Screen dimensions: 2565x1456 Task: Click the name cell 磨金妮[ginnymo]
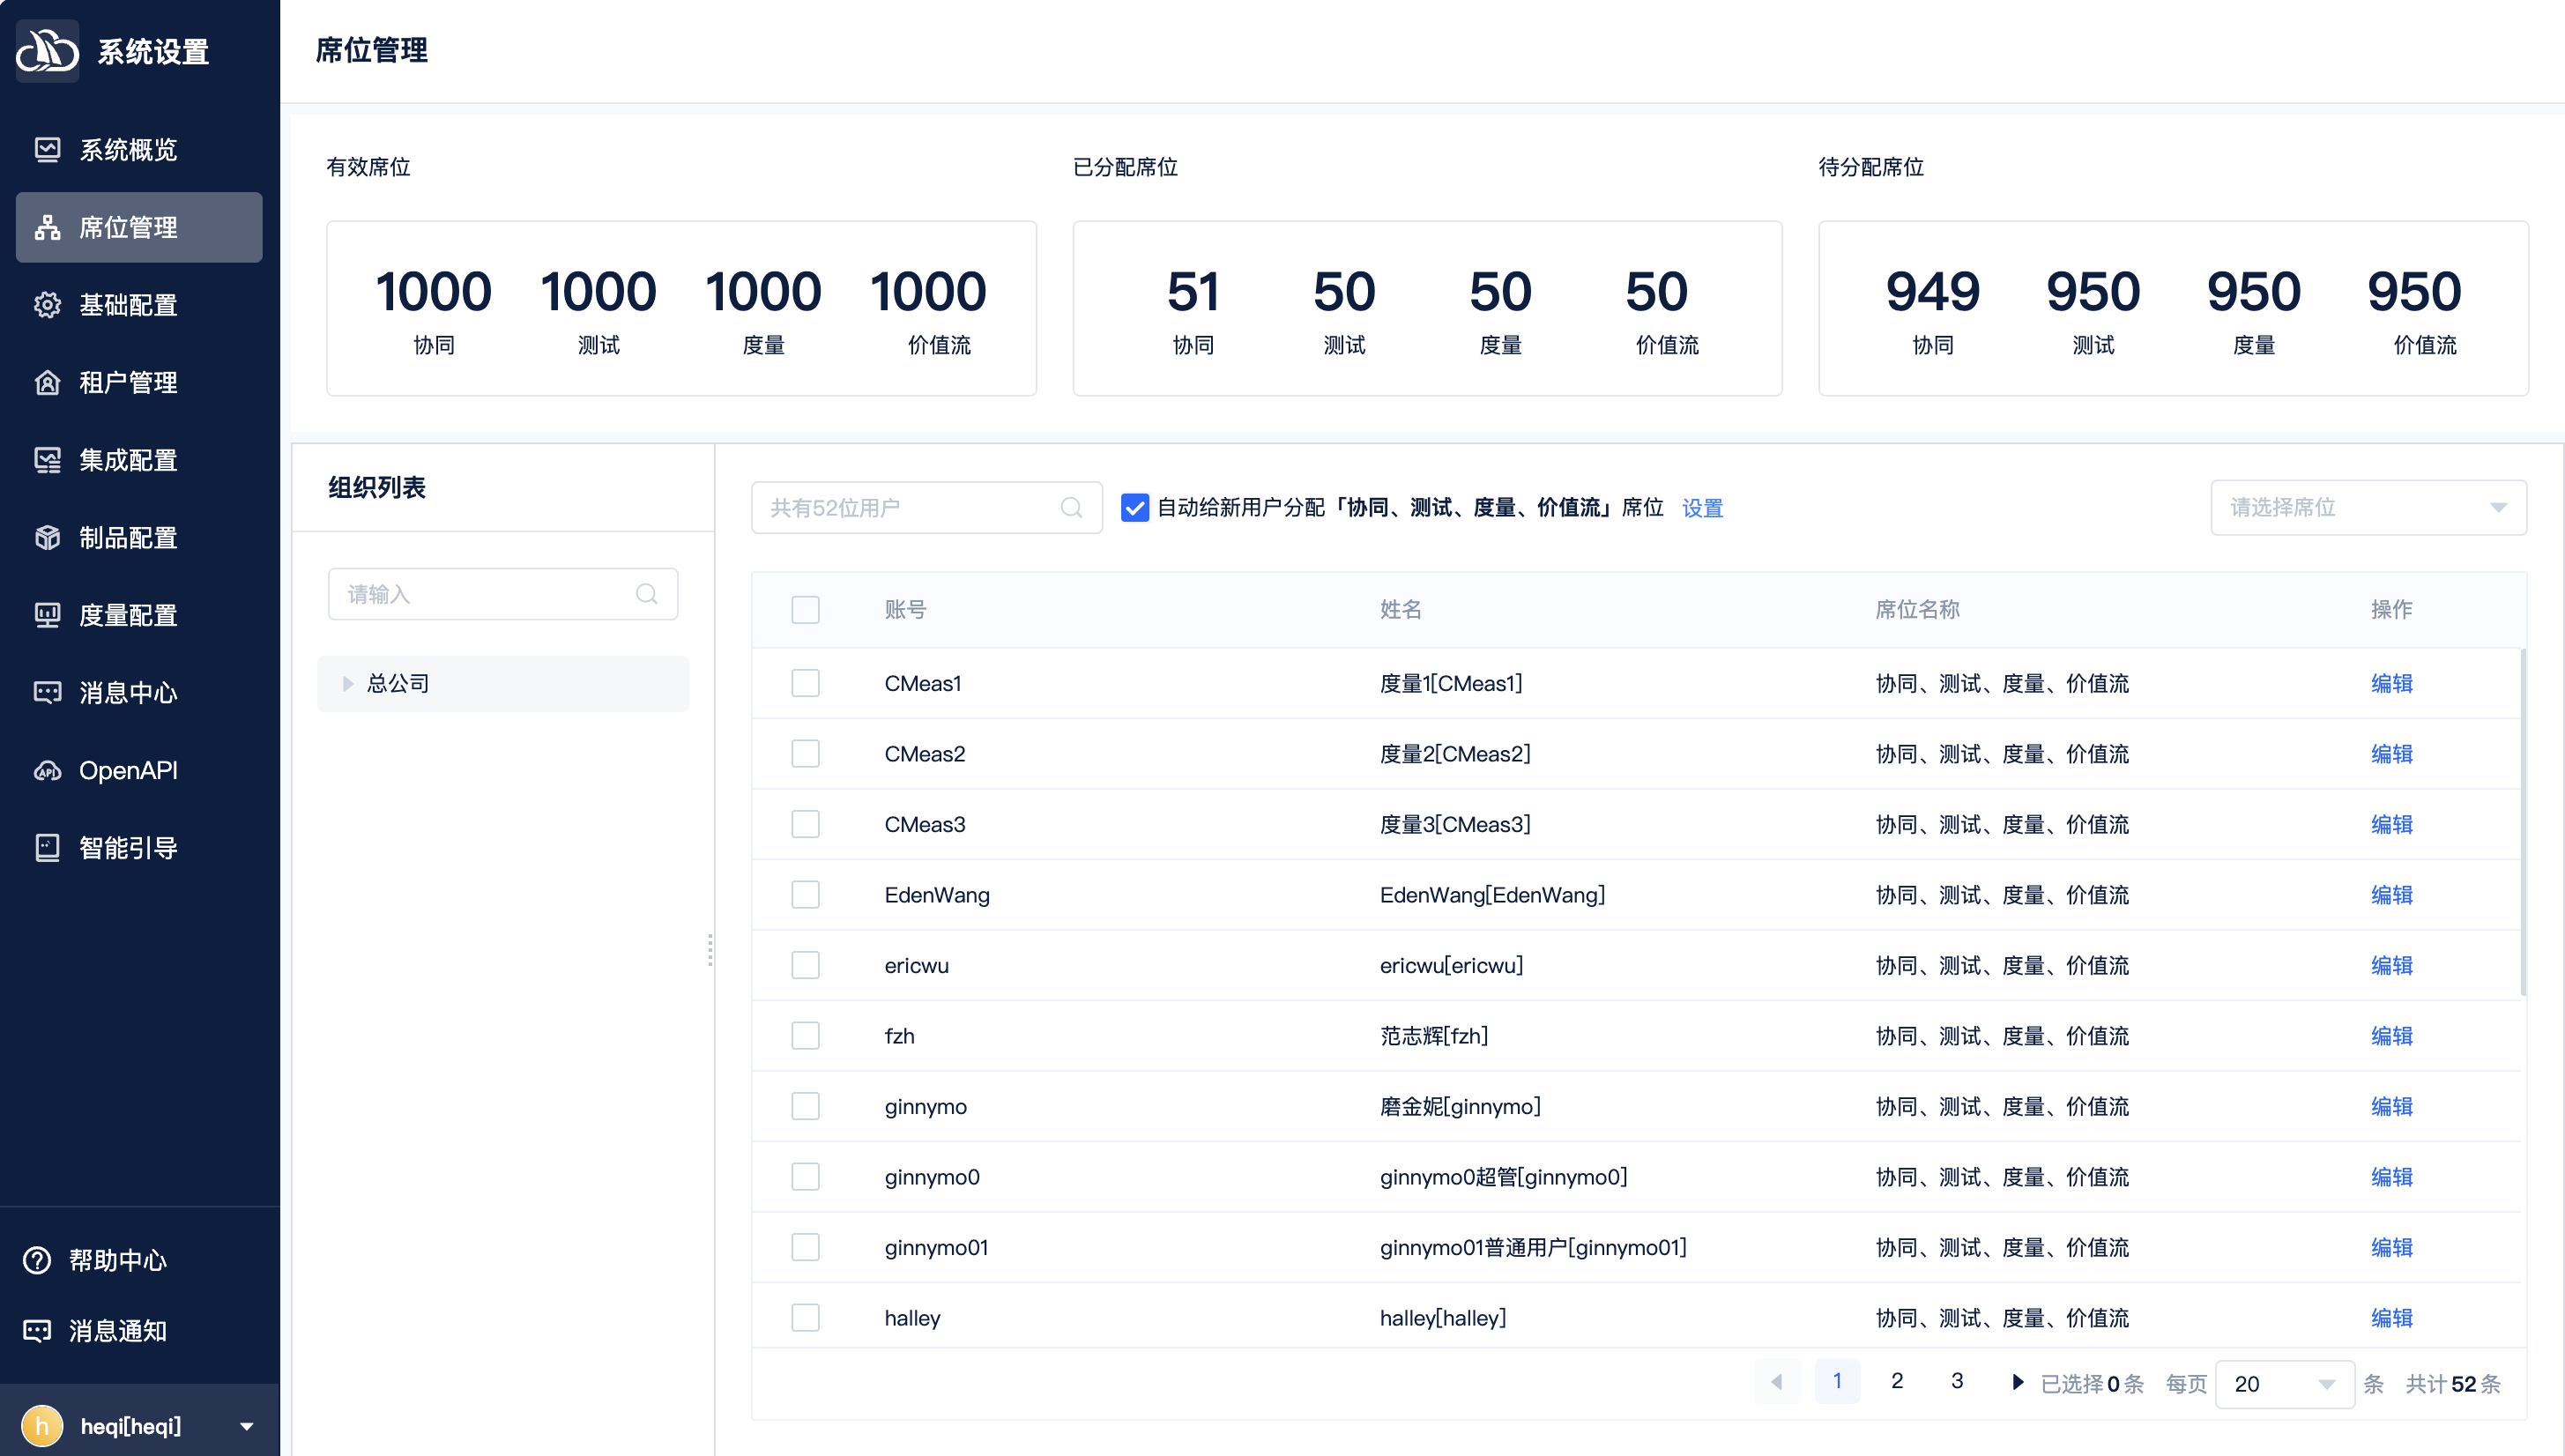(1460, 1107)
